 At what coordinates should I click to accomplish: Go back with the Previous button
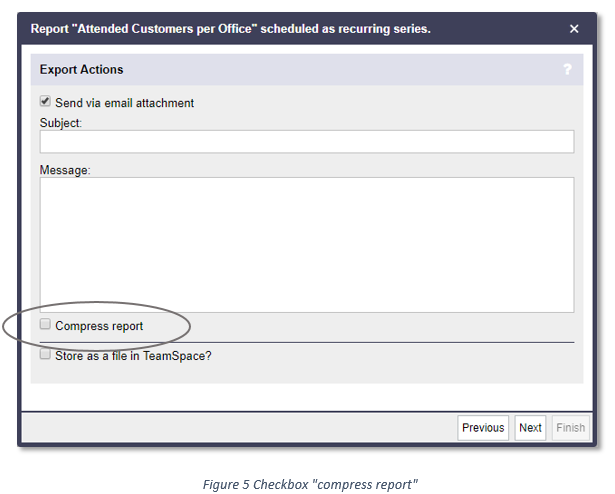[x=483, y=428]
